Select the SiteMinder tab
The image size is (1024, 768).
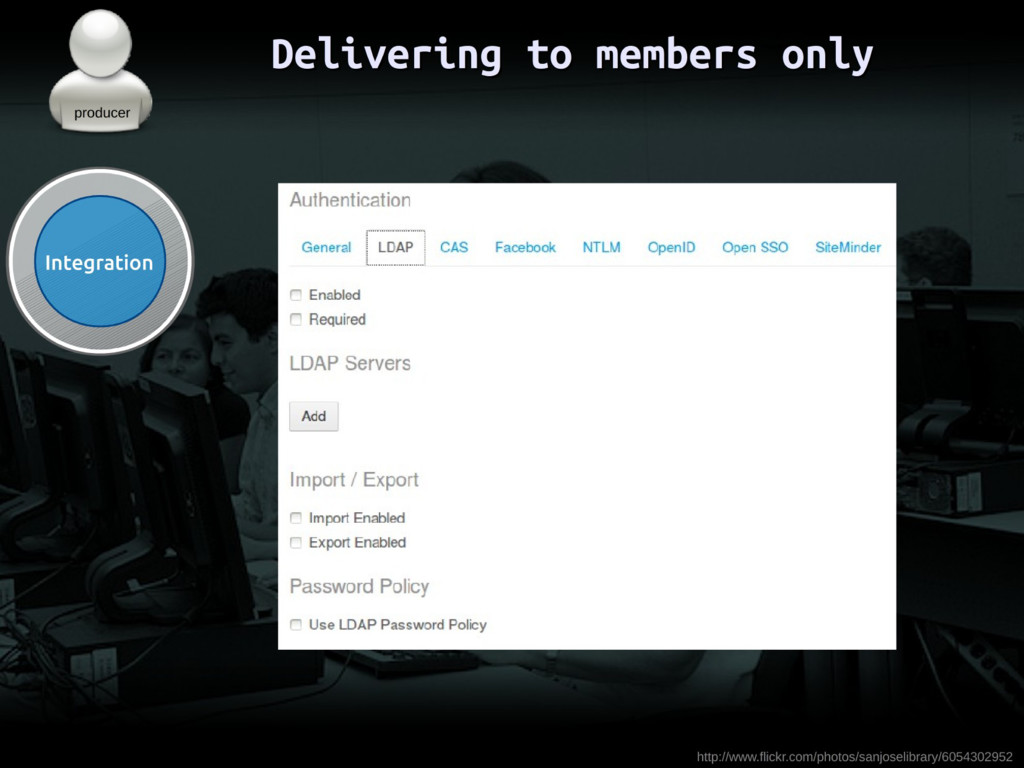tap(848, 248)
